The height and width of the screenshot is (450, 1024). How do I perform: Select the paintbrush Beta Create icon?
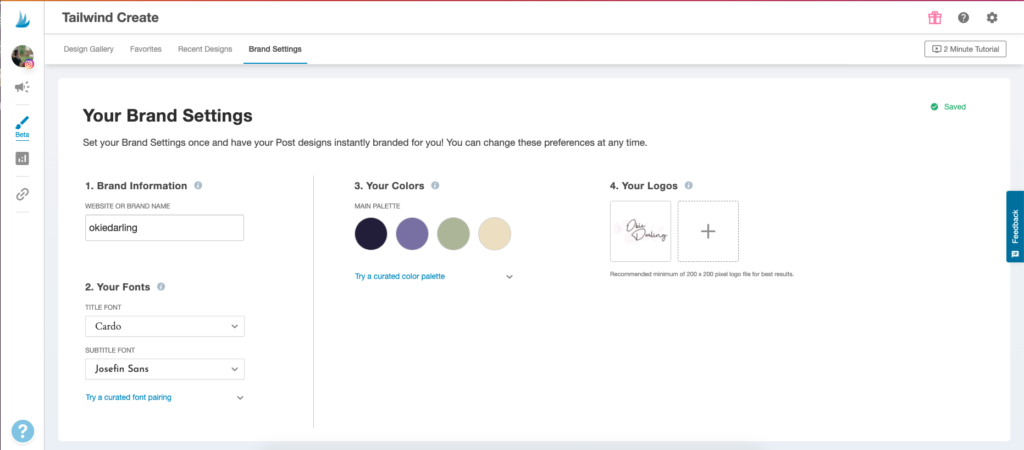[22, 125]
